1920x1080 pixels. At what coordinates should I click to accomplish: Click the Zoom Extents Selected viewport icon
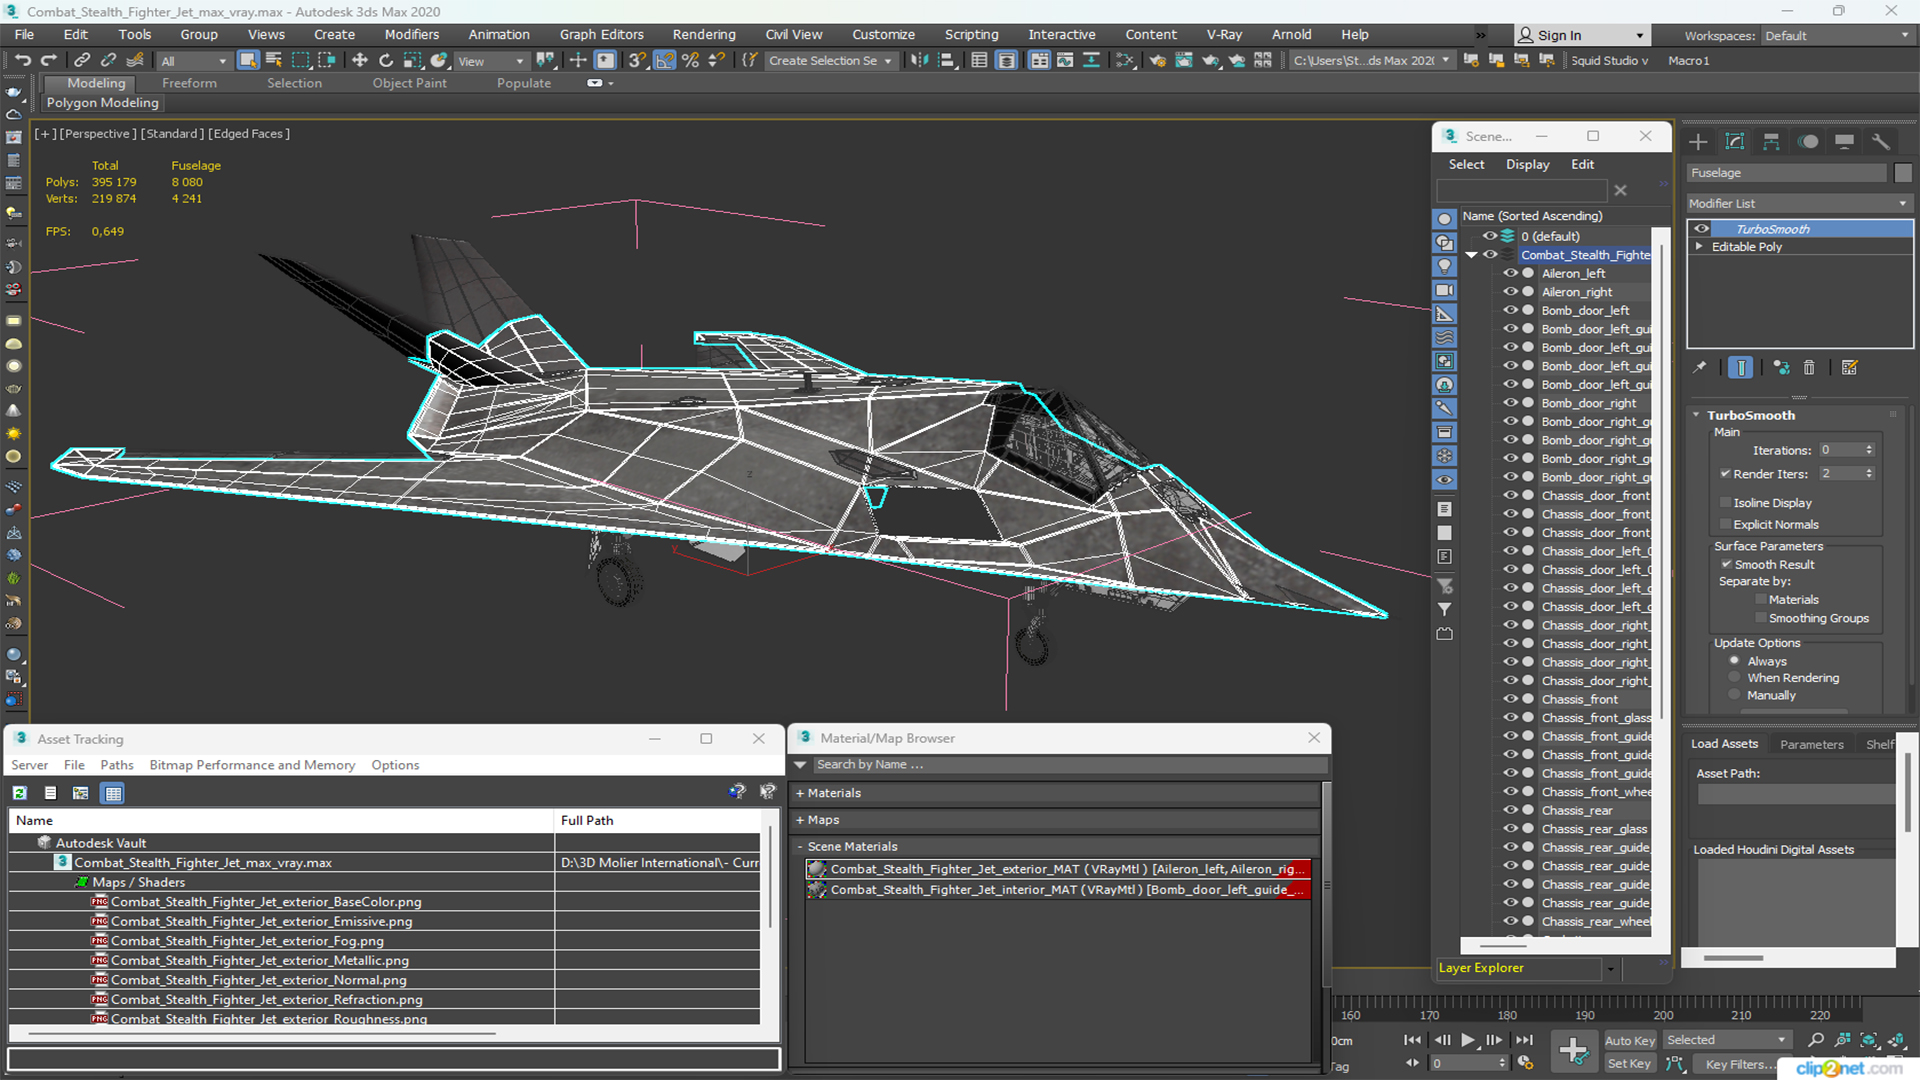(x=1868, y=1040)
